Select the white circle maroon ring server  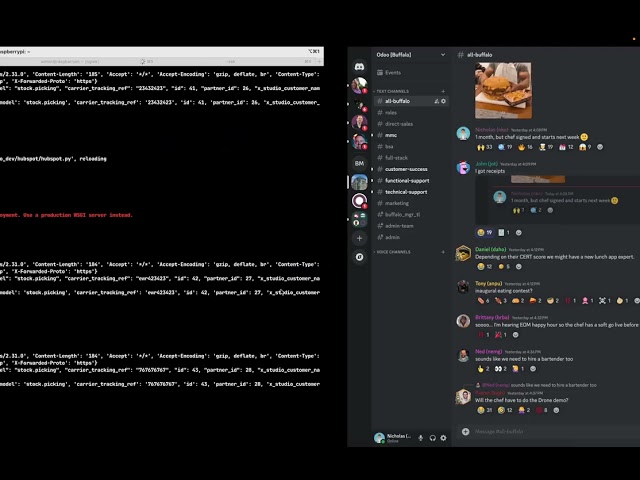click(x=359, y=200)
